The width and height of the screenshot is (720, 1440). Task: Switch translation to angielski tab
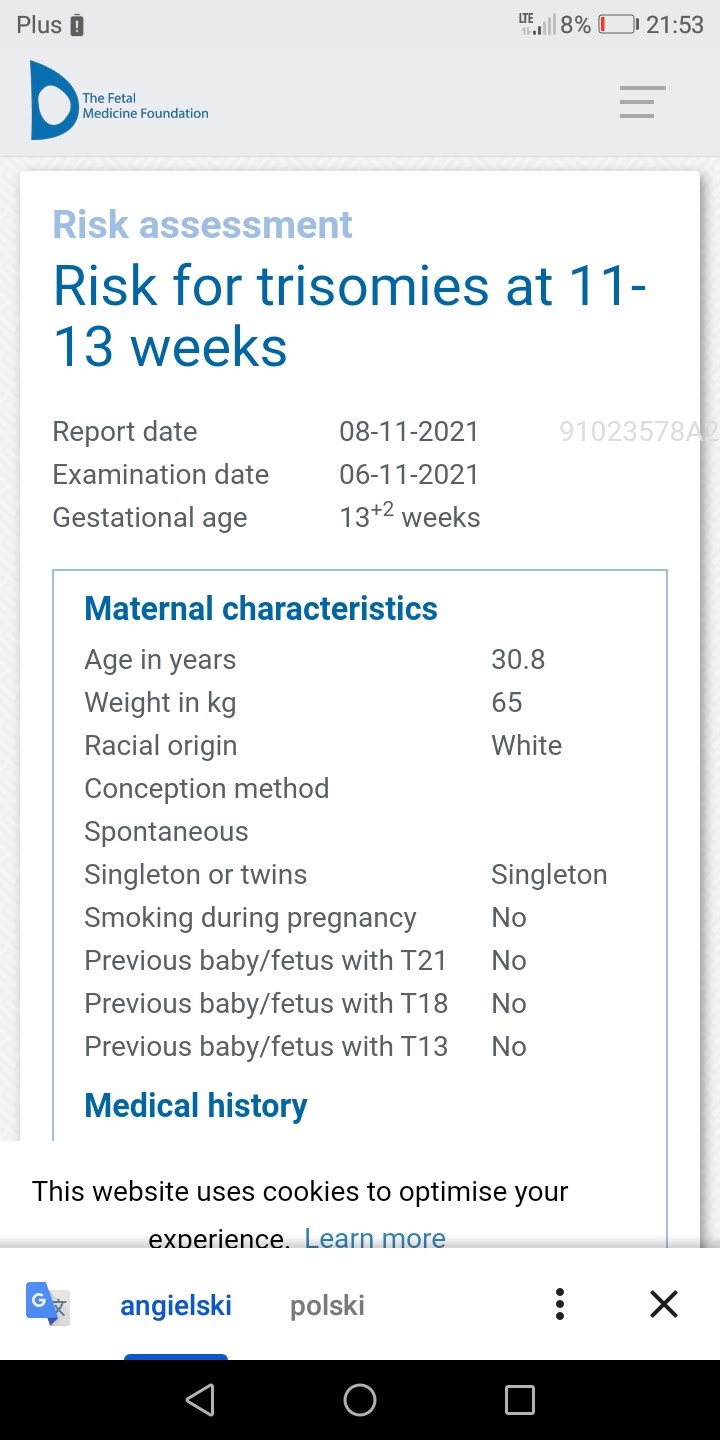click(x=176, y=1306)
